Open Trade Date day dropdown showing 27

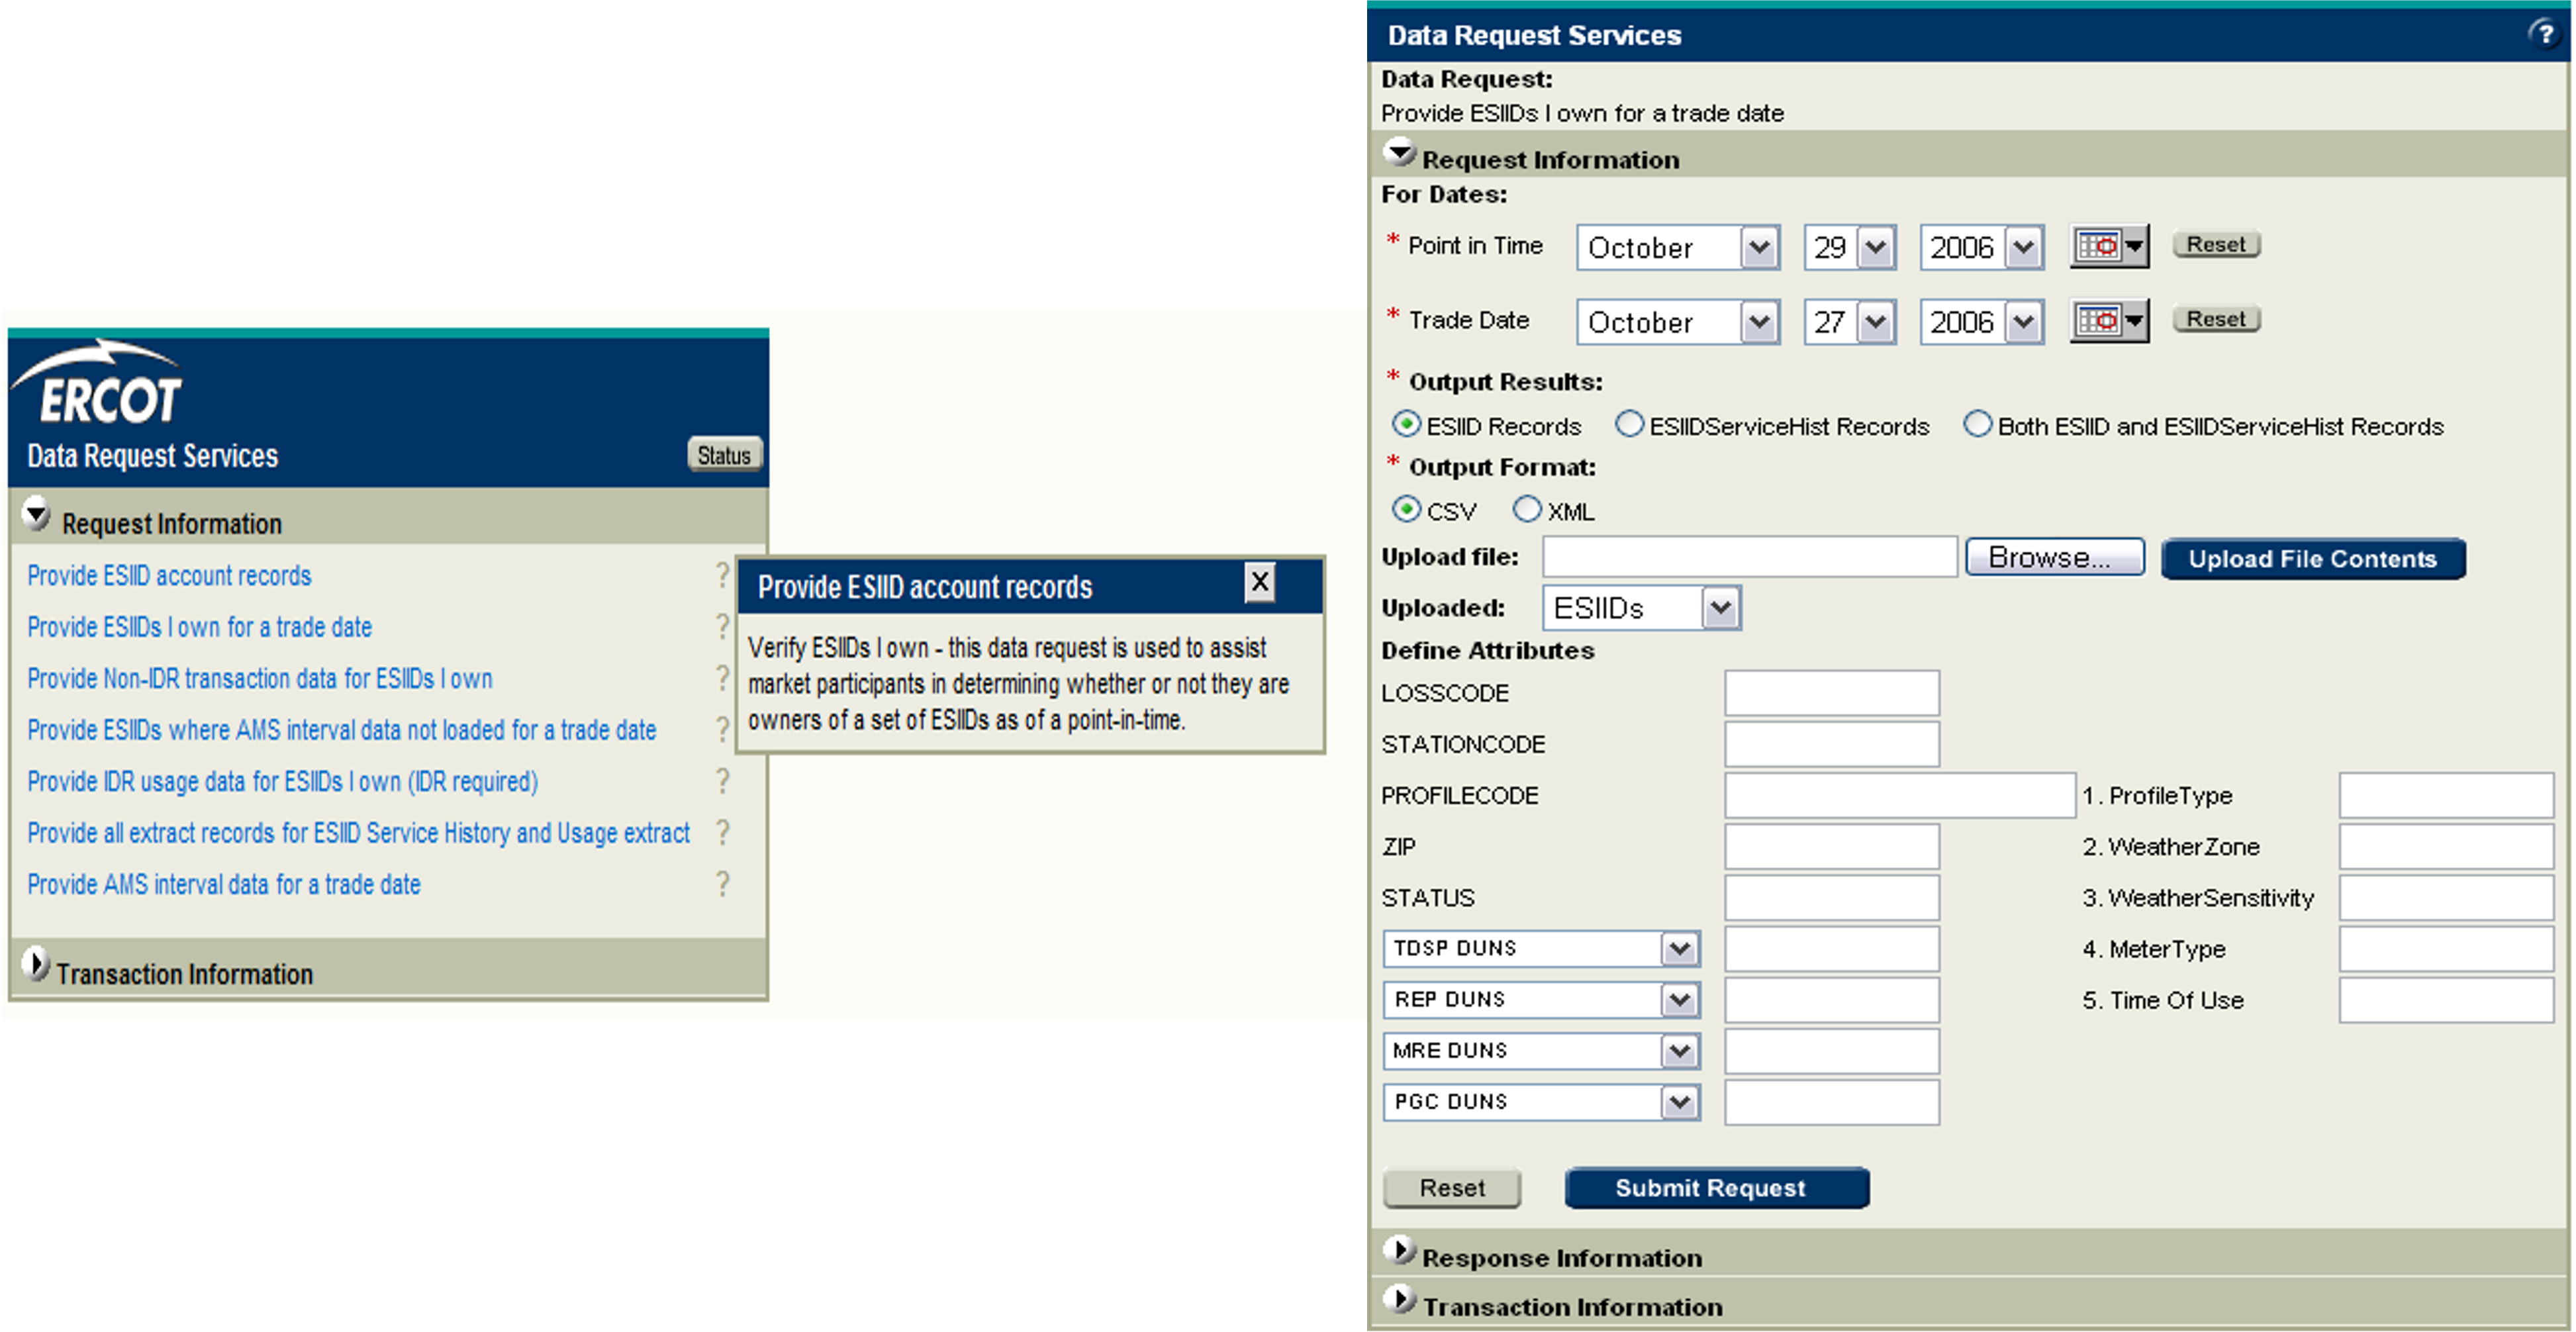(1850, 322)
